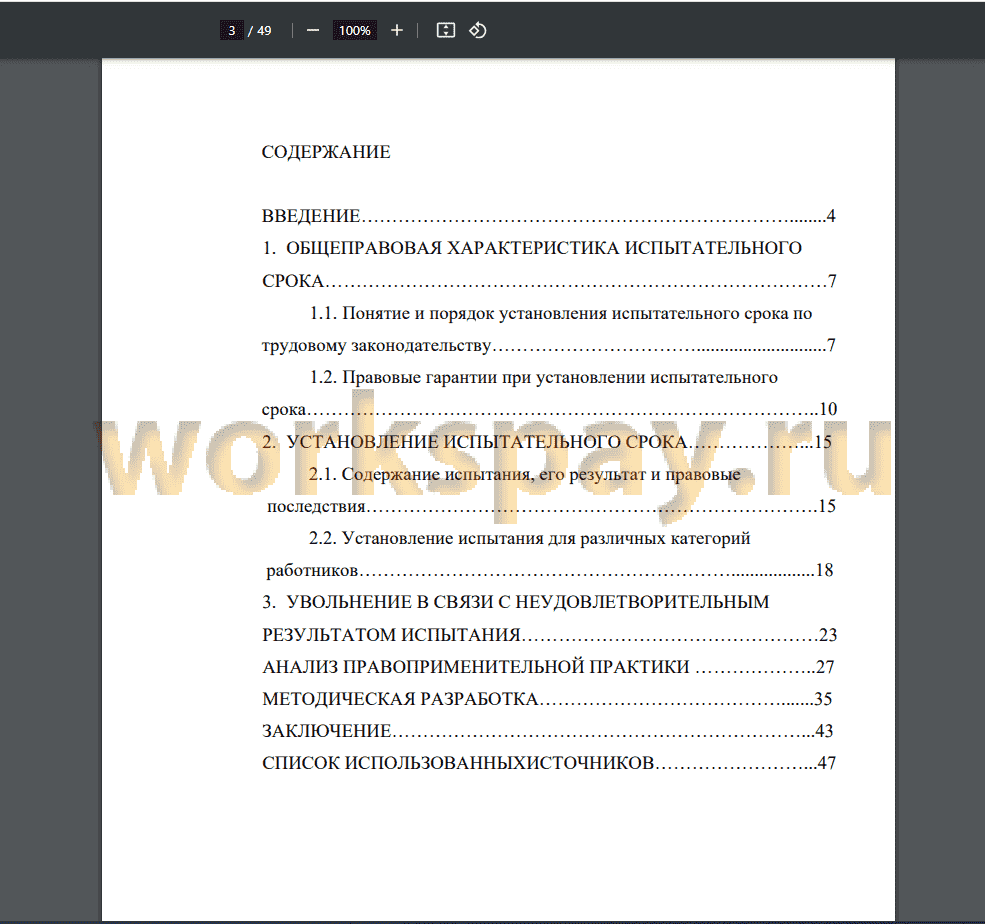Click 'СПИСОК ИСПОЛЬЗОВАННЫХИСТОЧНИКОВ' entry
This screenshot has width=985, height=924.
click(548, 763)
